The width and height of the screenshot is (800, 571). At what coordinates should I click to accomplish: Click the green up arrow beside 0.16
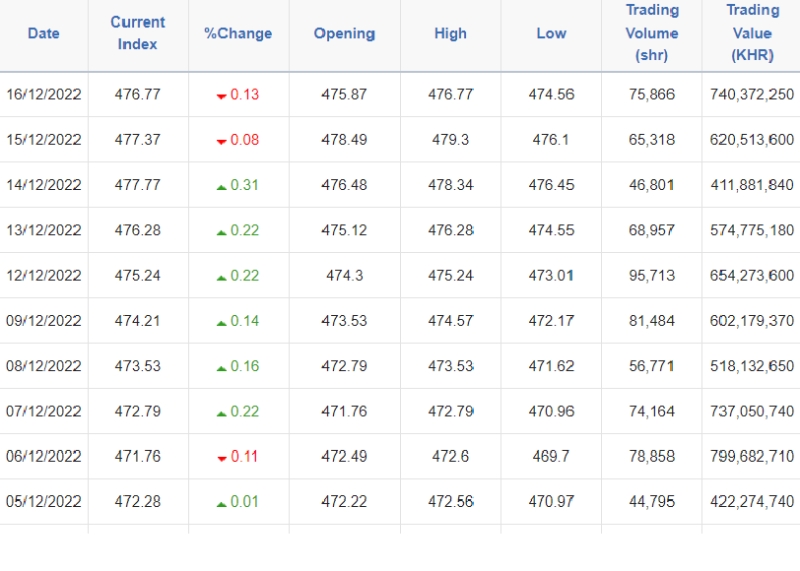[222, 367]
